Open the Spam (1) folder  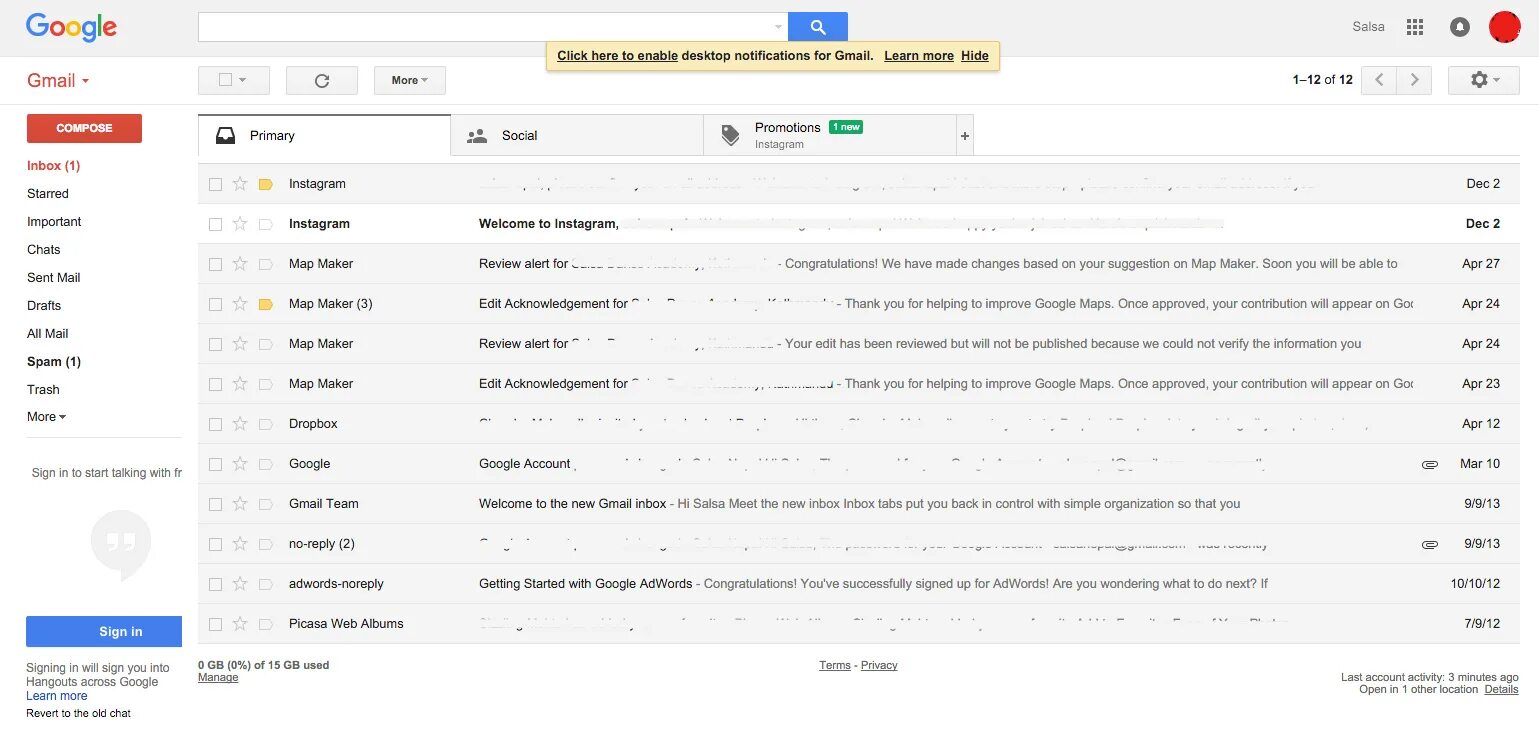pyautogui.click(x=54, y=362)
